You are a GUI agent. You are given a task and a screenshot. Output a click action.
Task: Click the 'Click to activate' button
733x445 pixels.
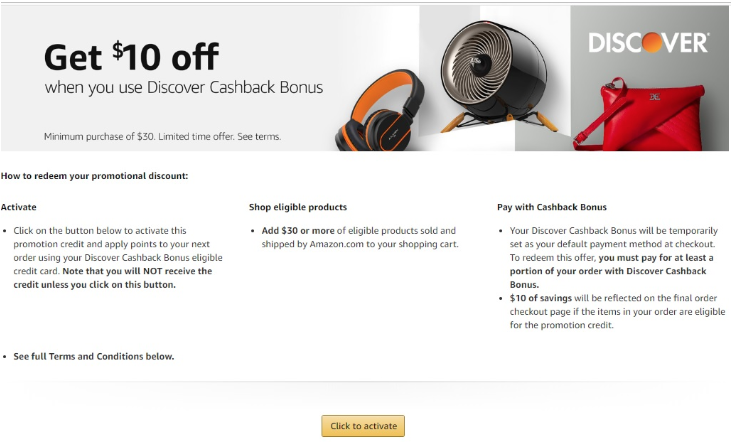point(363,426)
